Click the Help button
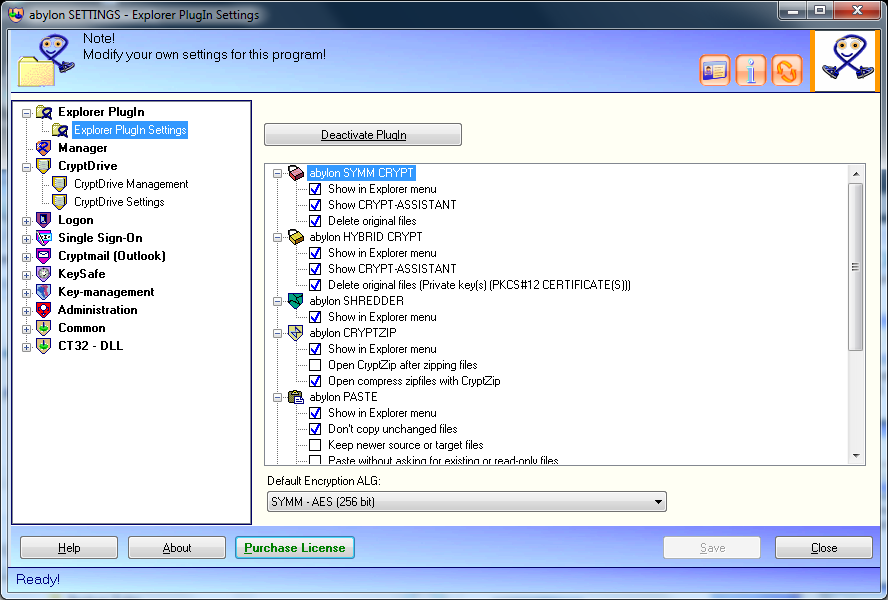Viewport: 888px width, 600px height. coord(69,548)
